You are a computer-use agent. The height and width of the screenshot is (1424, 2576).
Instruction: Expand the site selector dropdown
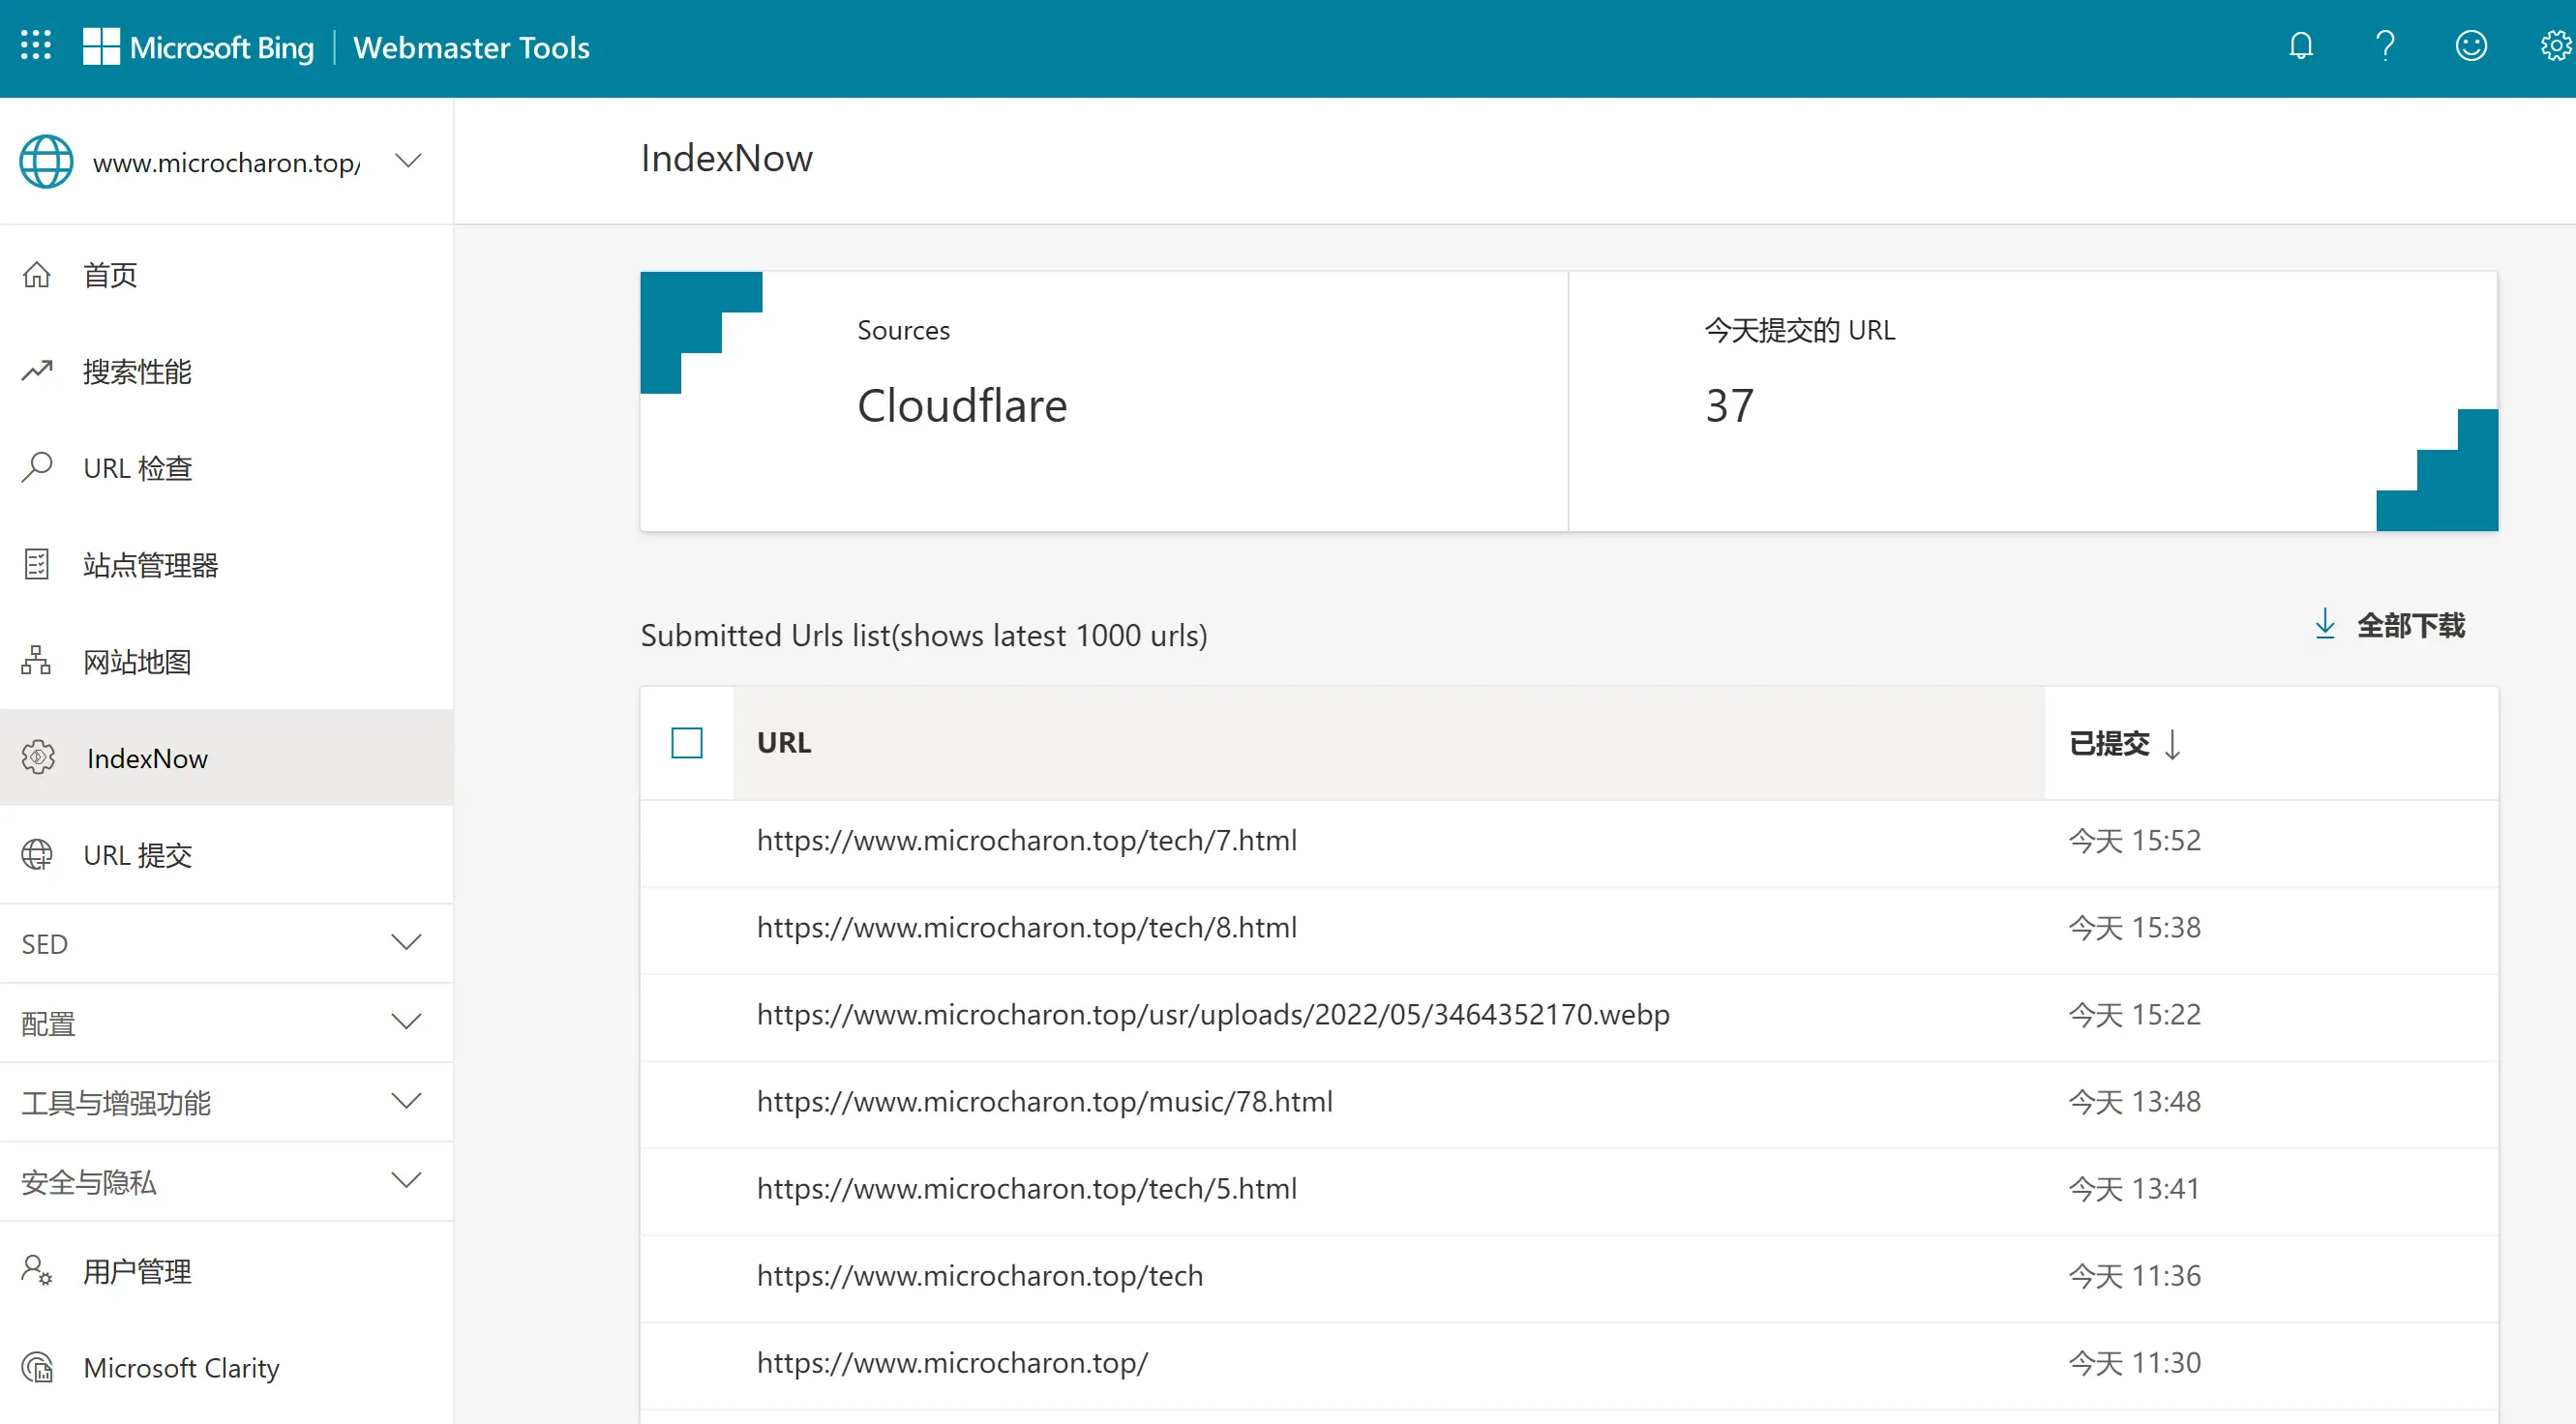point(408,160)
